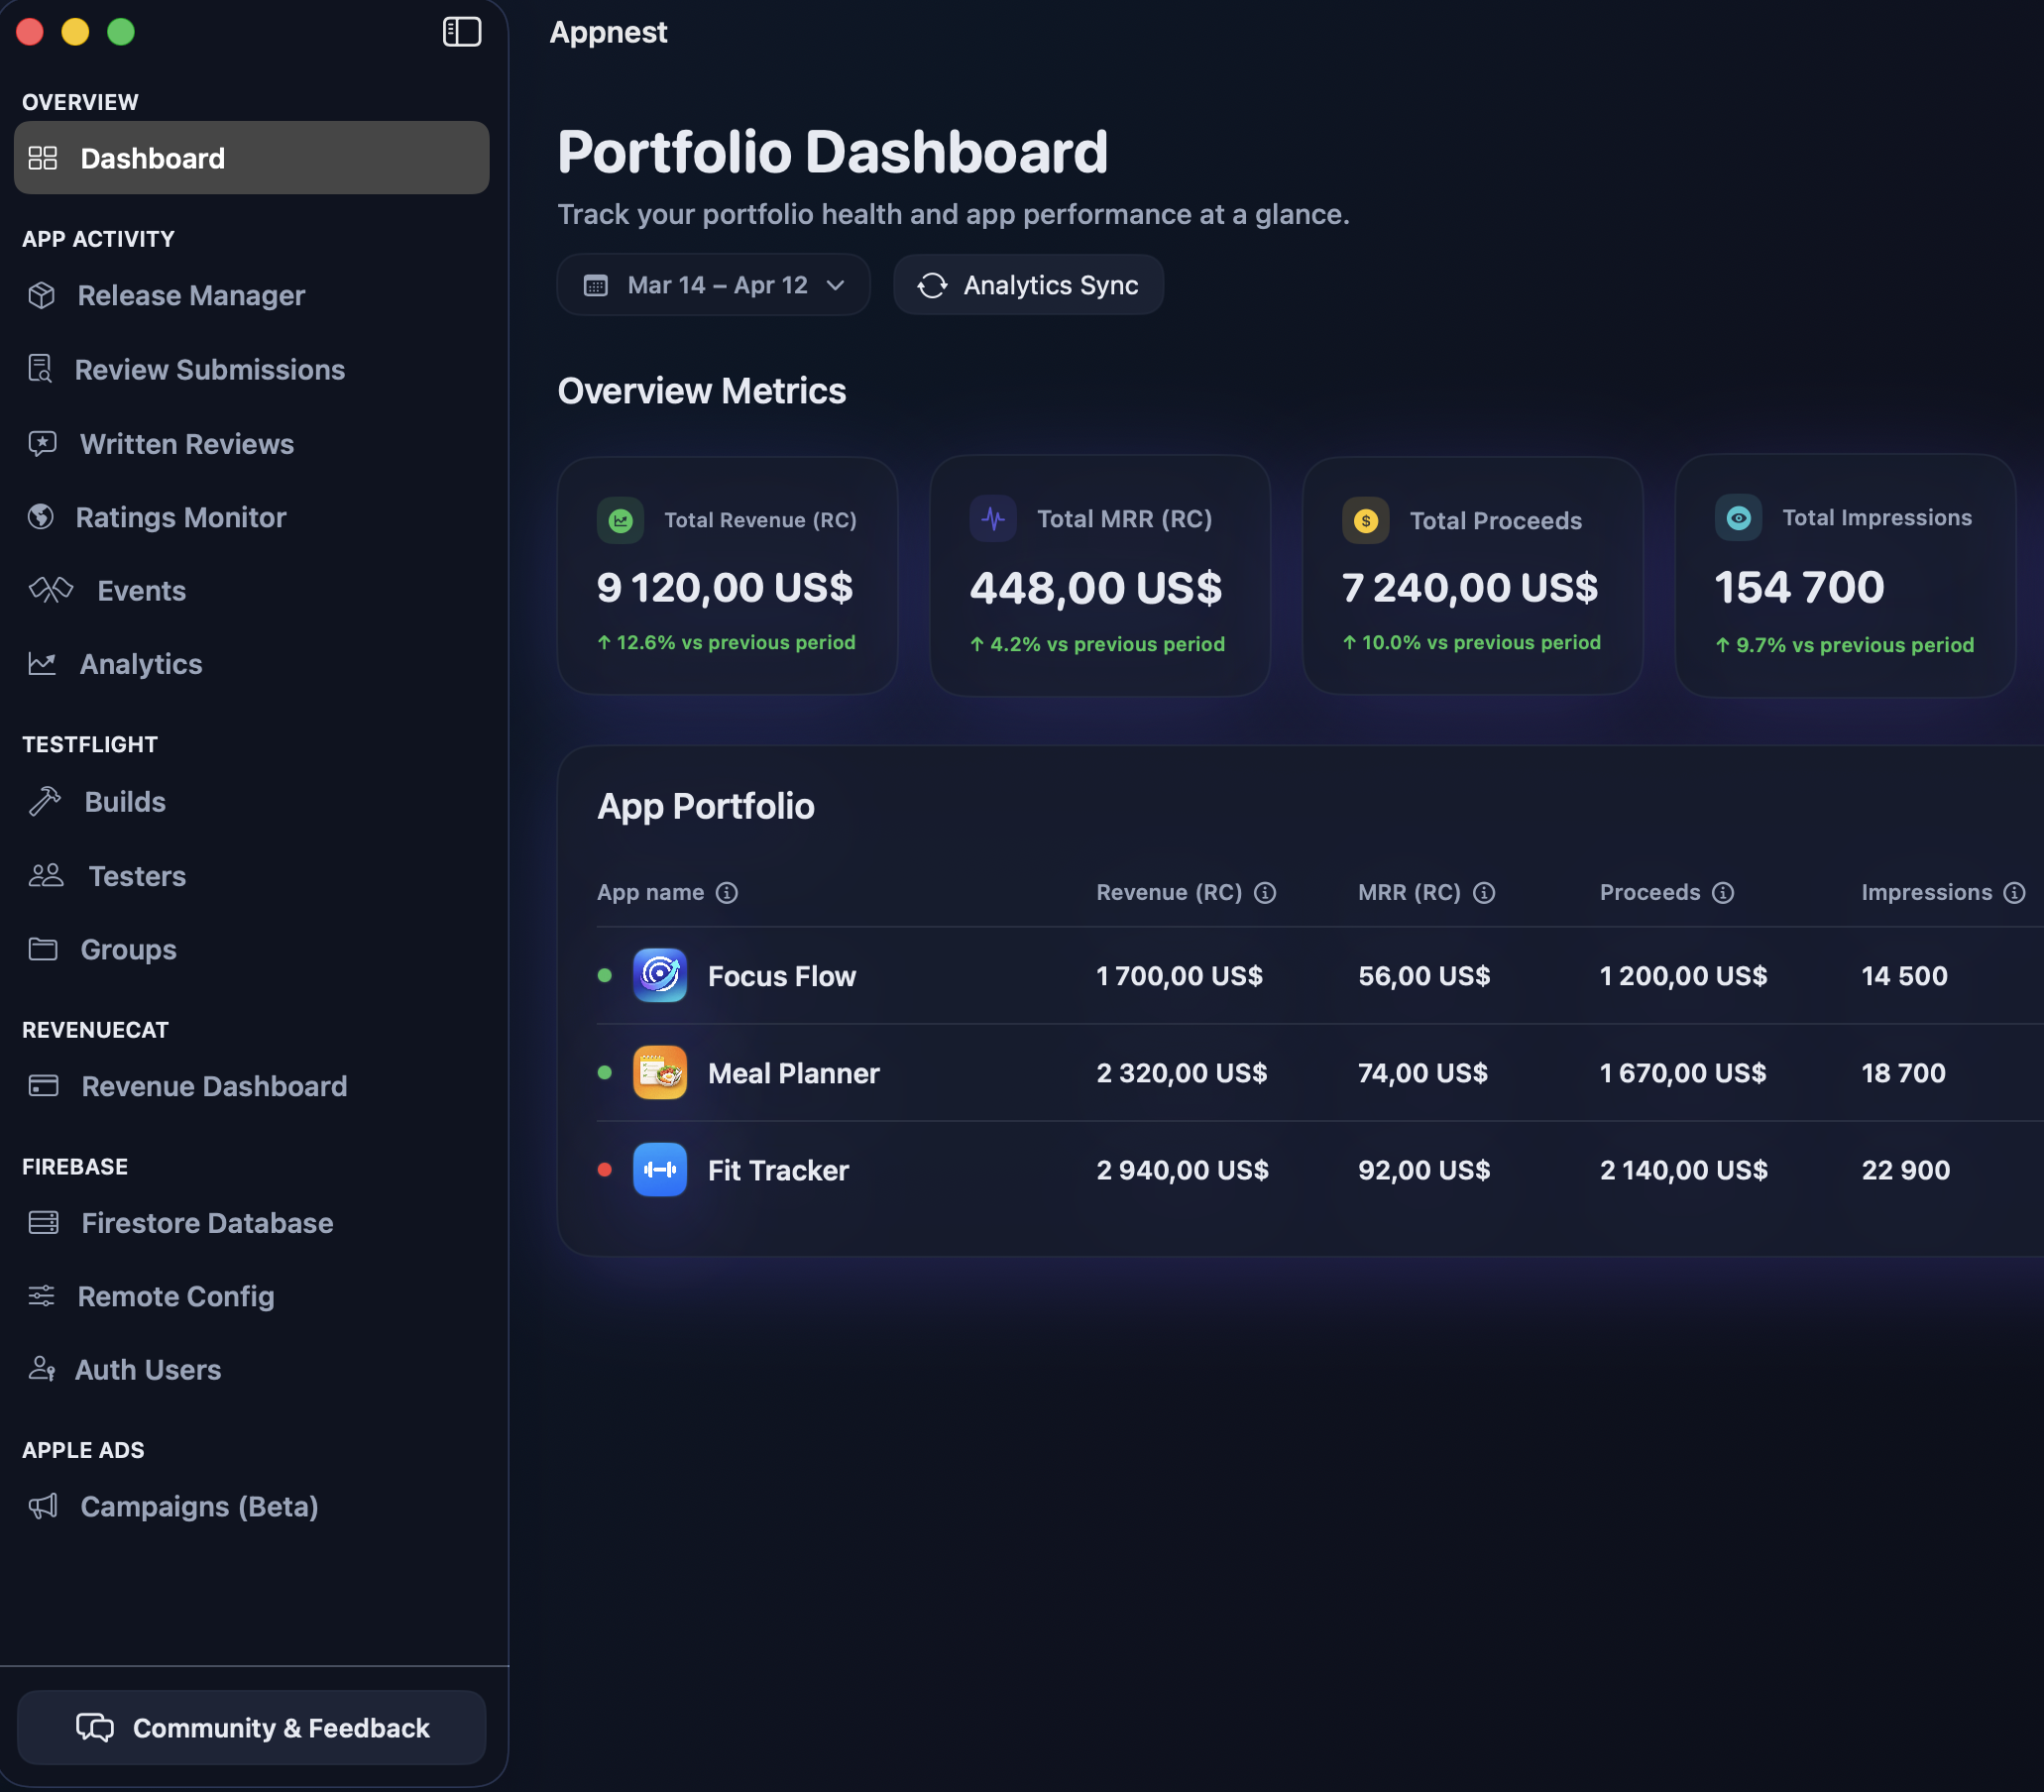
Task: Click the Revenue Dashboard card icon
Action: (x=43, y=1085)
